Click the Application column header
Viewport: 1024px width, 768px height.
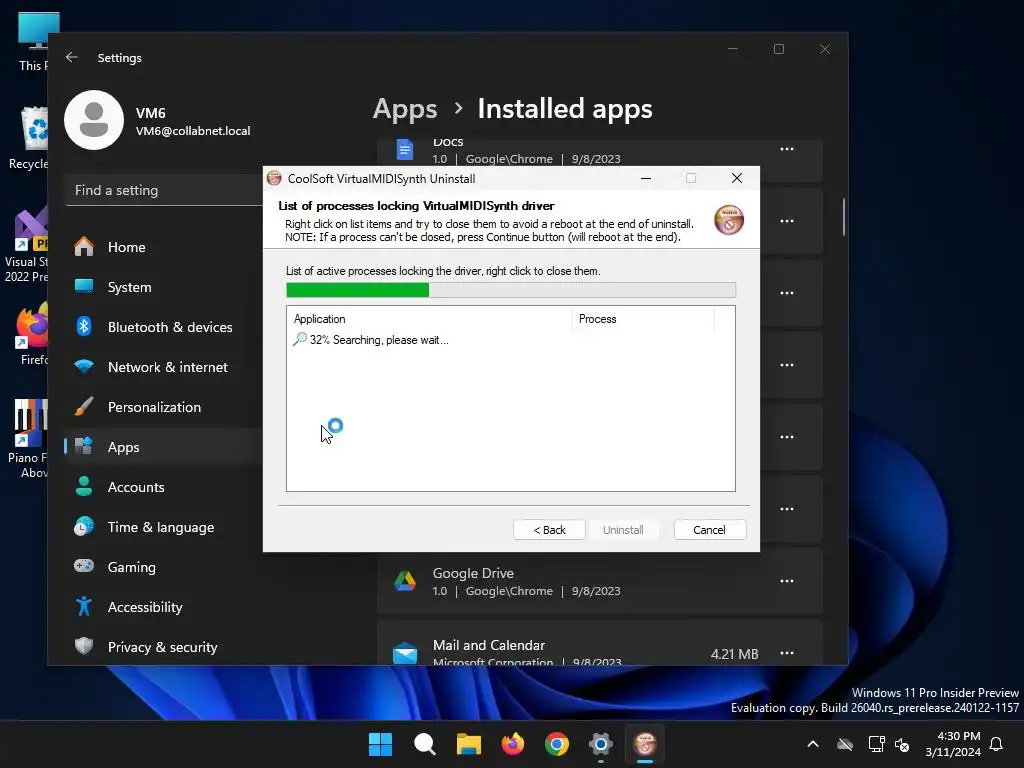click(x=430, y=319)
